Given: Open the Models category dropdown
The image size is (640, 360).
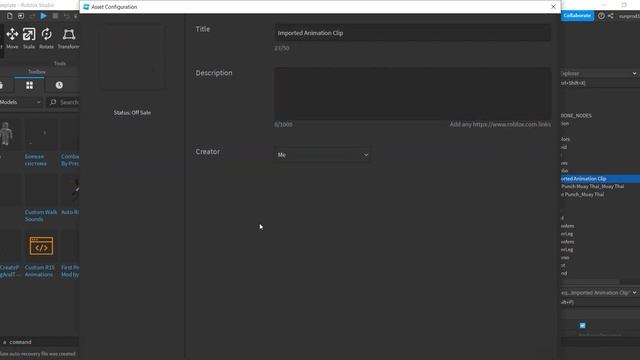Looking at the screenshot, I should point(20,102).
